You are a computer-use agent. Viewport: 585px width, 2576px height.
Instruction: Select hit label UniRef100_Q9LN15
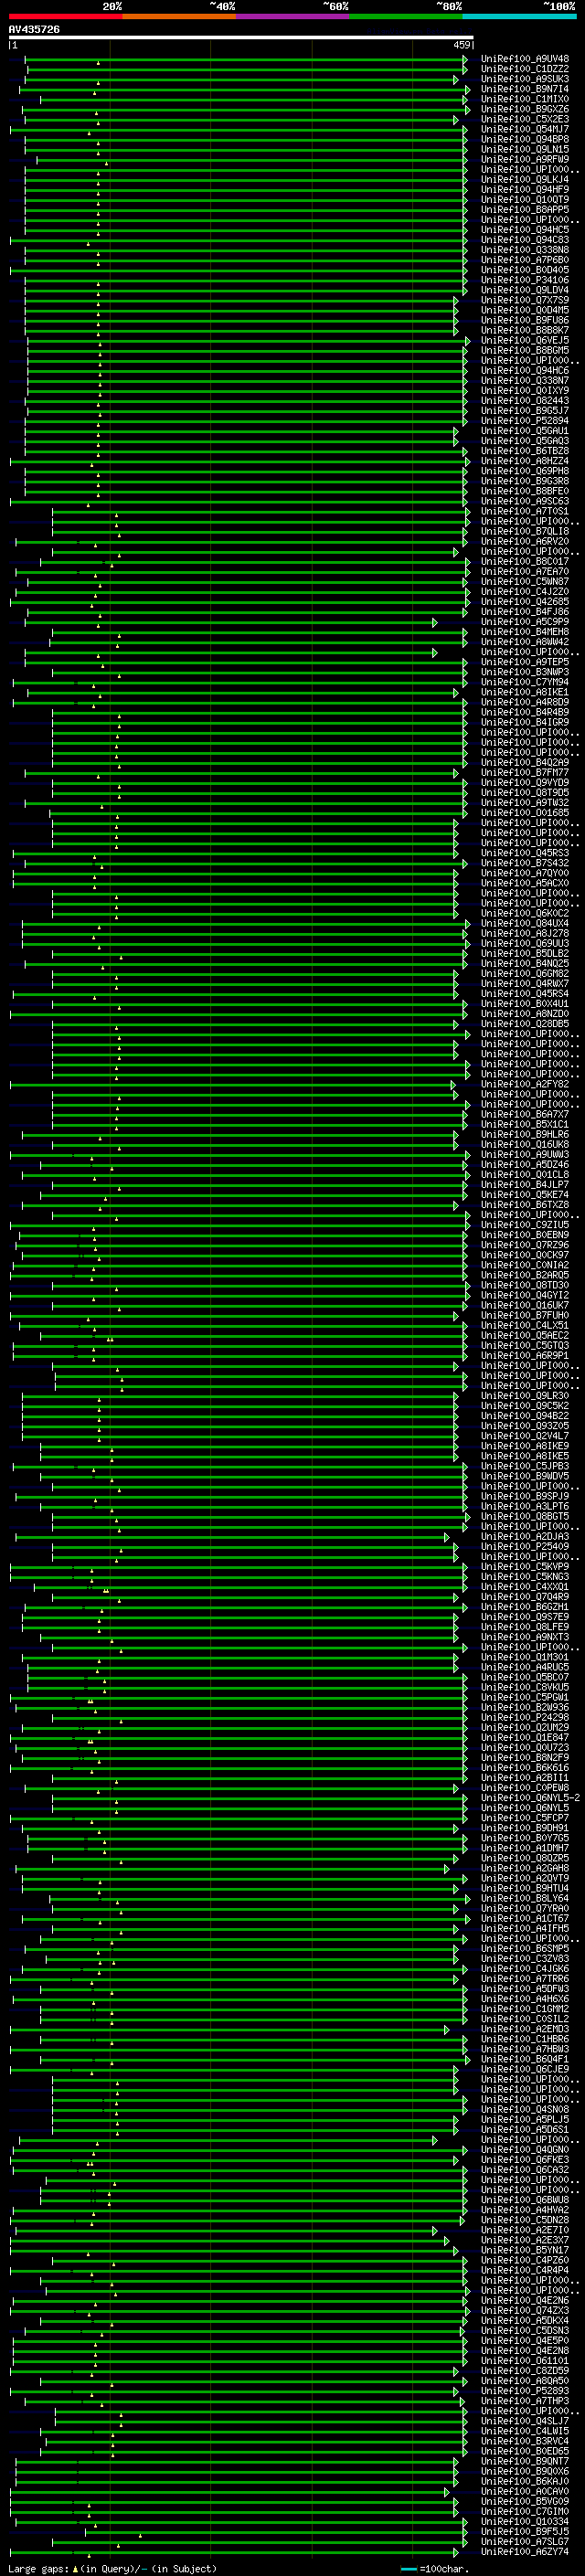(525, 150)
